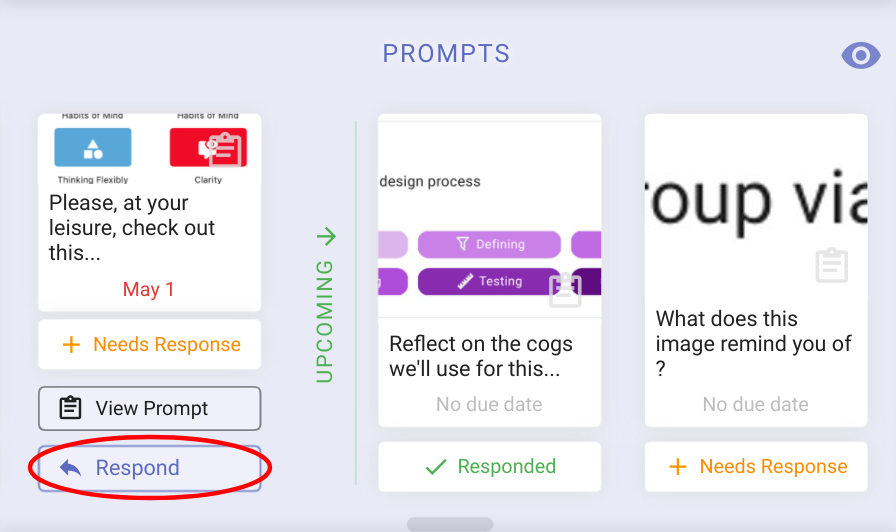The height and width of the screenshot is (532, 896).
Task: Click the green Responded checkmark
Action: pos(436,467)
